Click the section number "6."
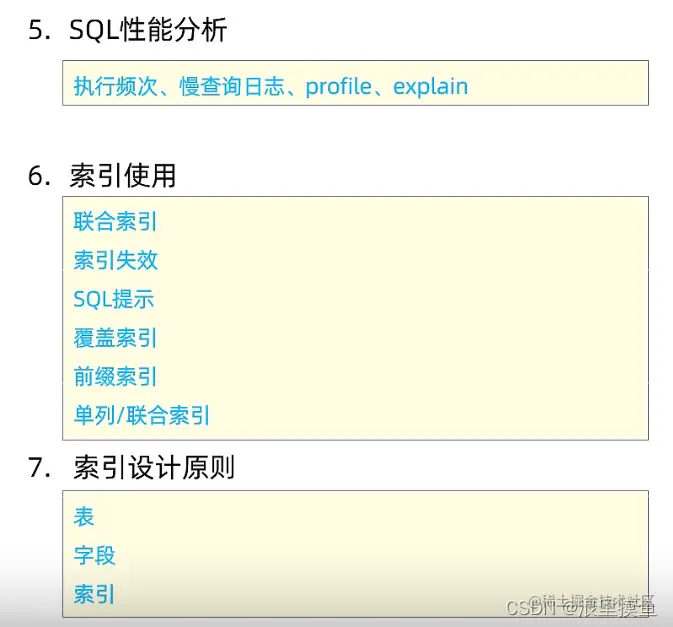Viewport: 673px width, 627px height. pos(39,176)
